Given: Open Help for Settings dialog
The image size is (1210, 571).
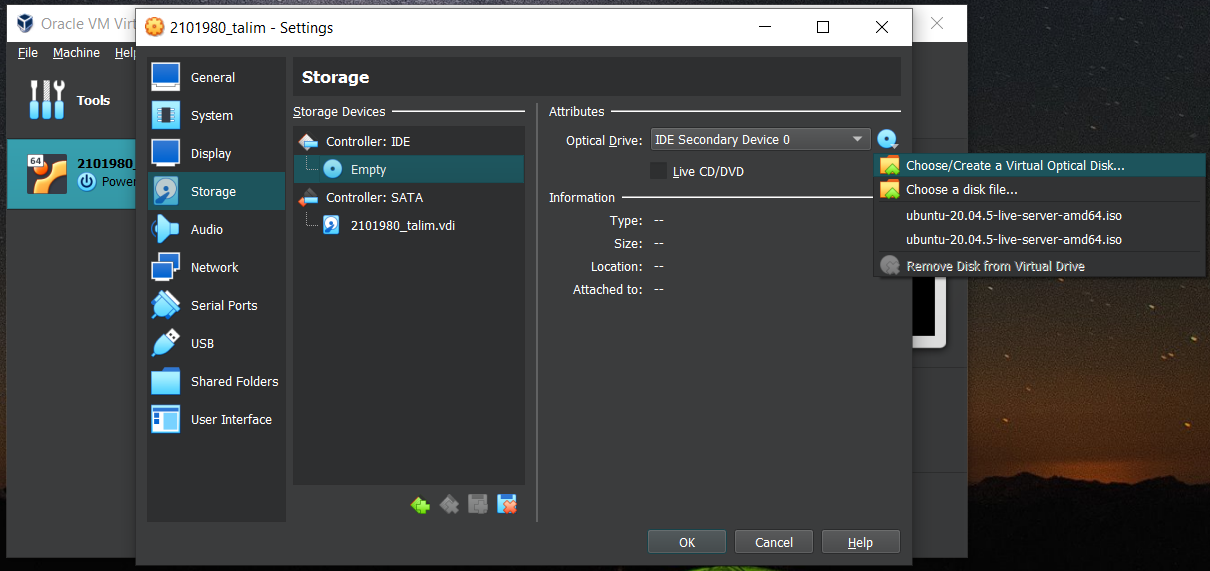Looking at the screenshot, I should pos(861,542).
